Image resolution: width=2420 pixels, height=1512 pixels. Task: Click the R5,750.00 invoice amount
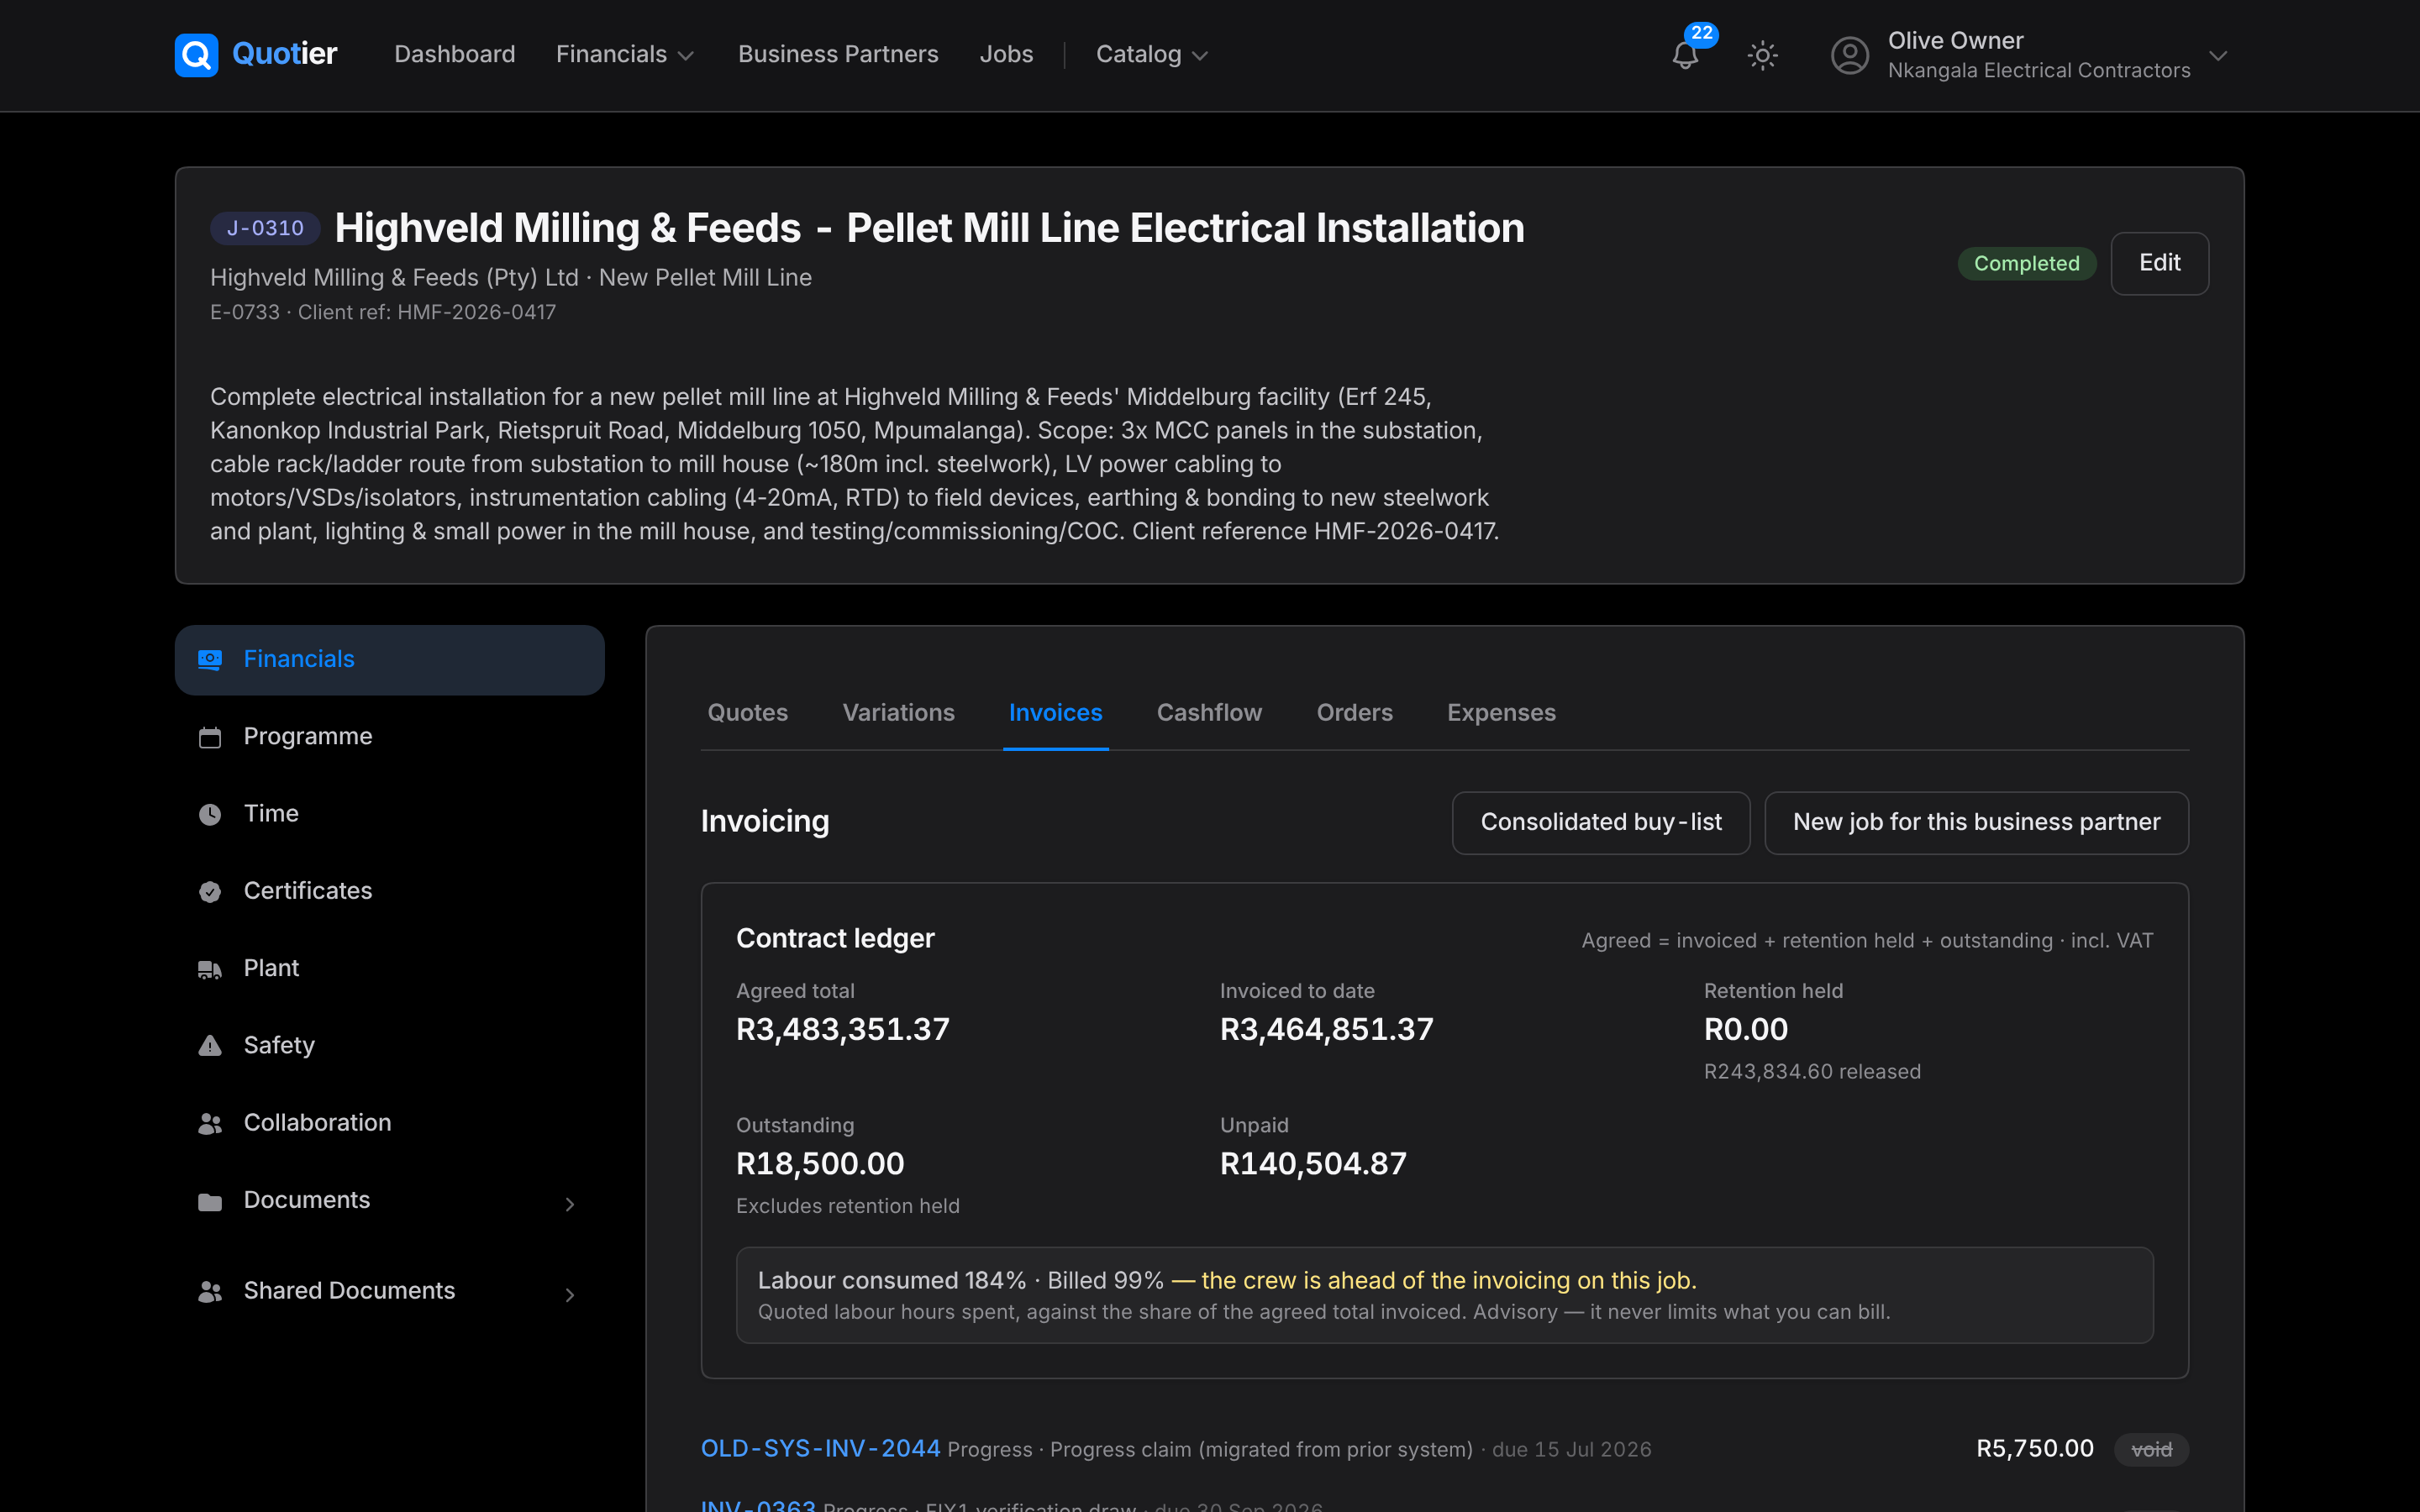point(2034,1449)
